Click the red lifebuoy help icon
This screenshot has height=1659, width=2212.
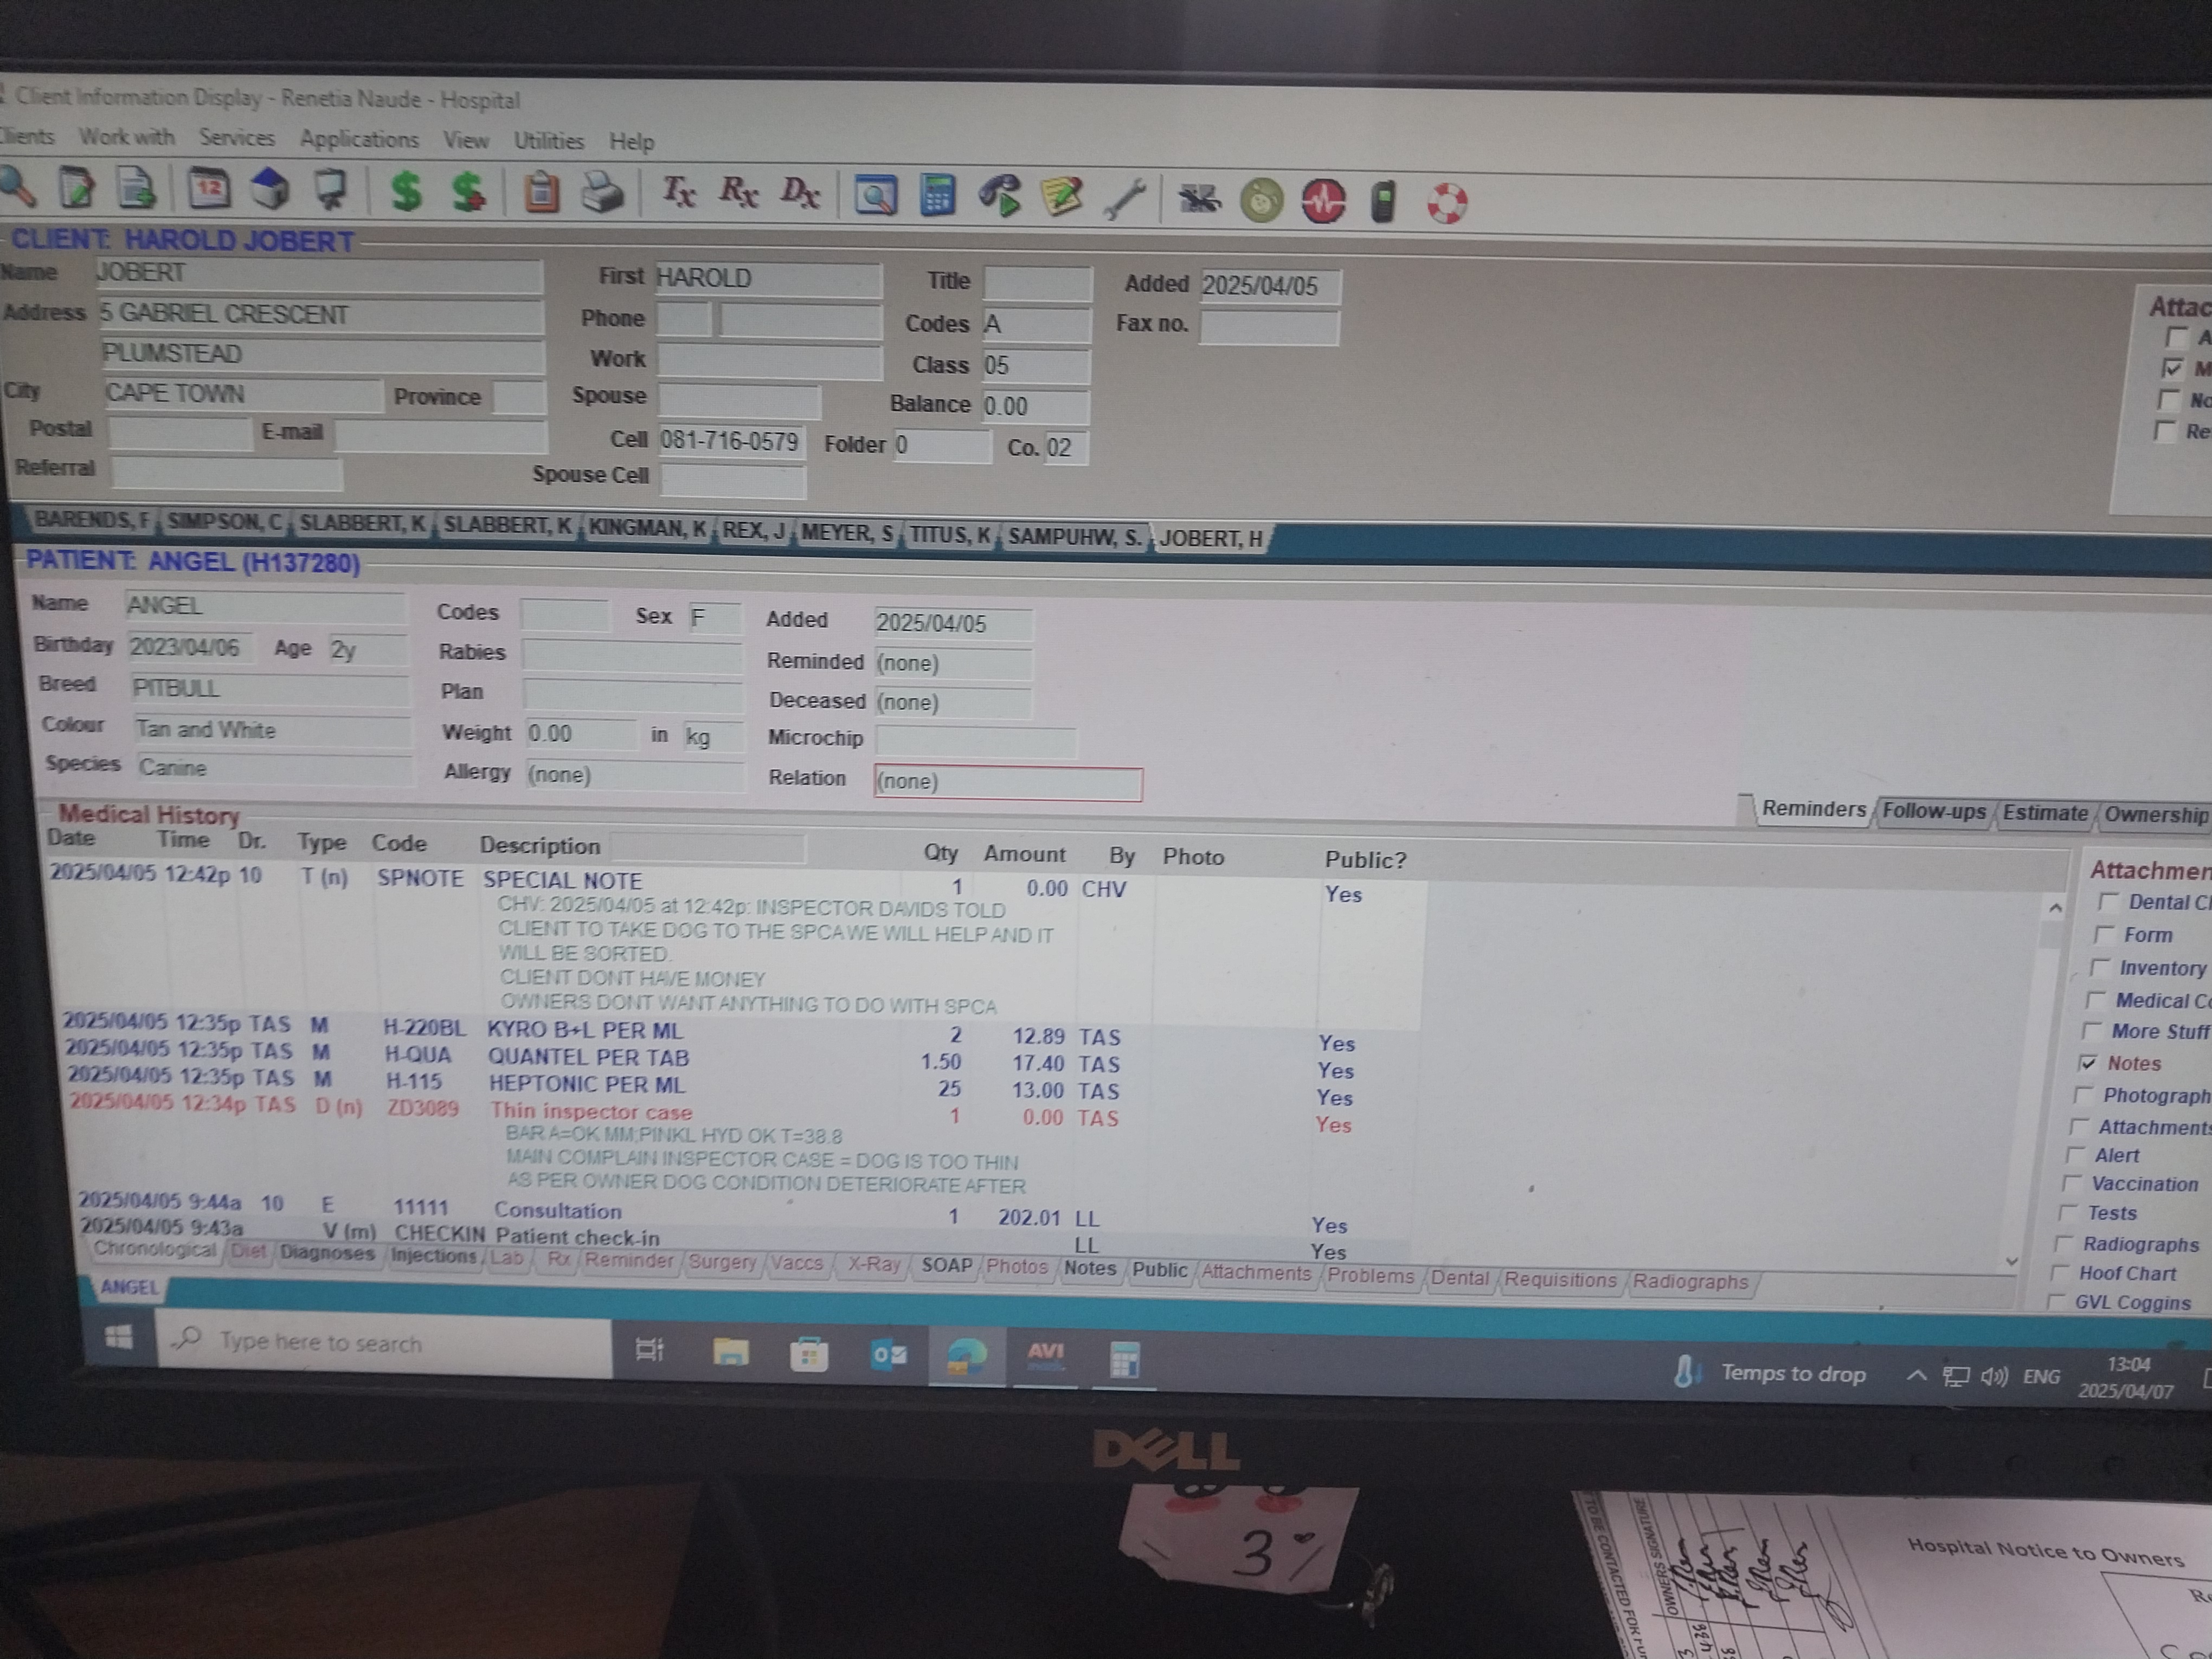click(1446, 203)
